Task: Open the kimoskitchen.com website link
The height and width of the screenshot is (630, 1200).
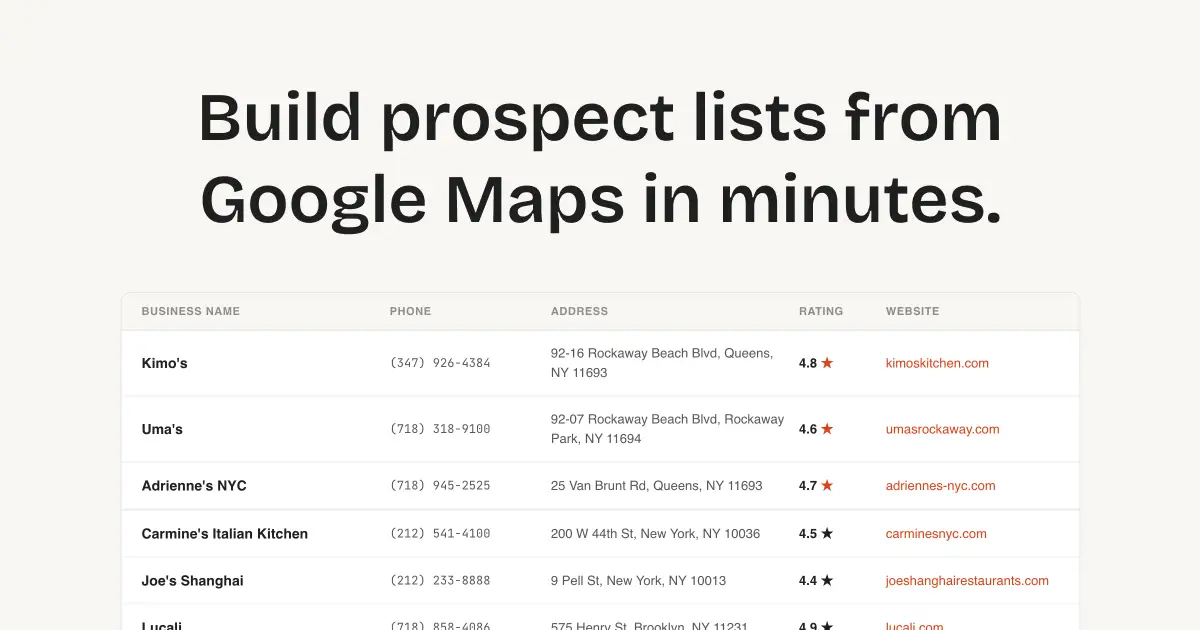Action: pyautogui.click(x=937, y=363)
